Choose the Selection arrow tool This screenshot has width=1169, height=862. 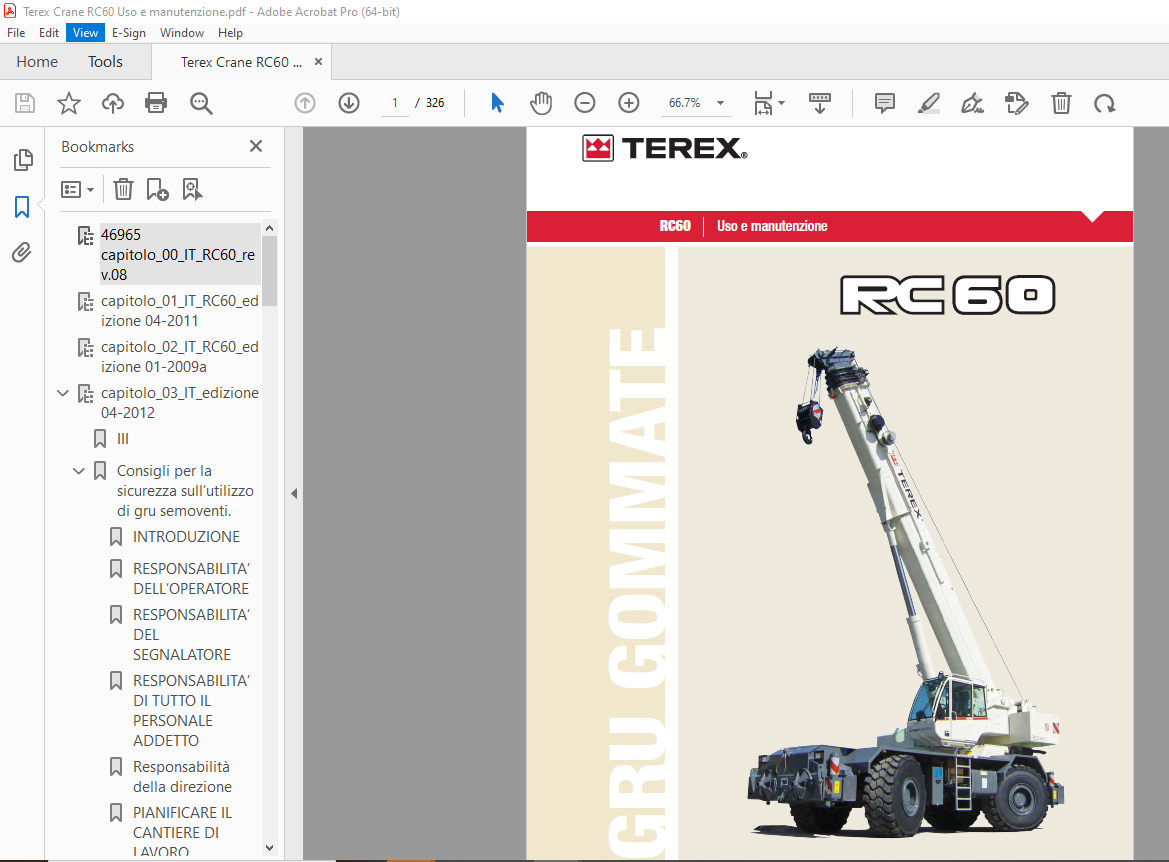(x=497, y=103)
